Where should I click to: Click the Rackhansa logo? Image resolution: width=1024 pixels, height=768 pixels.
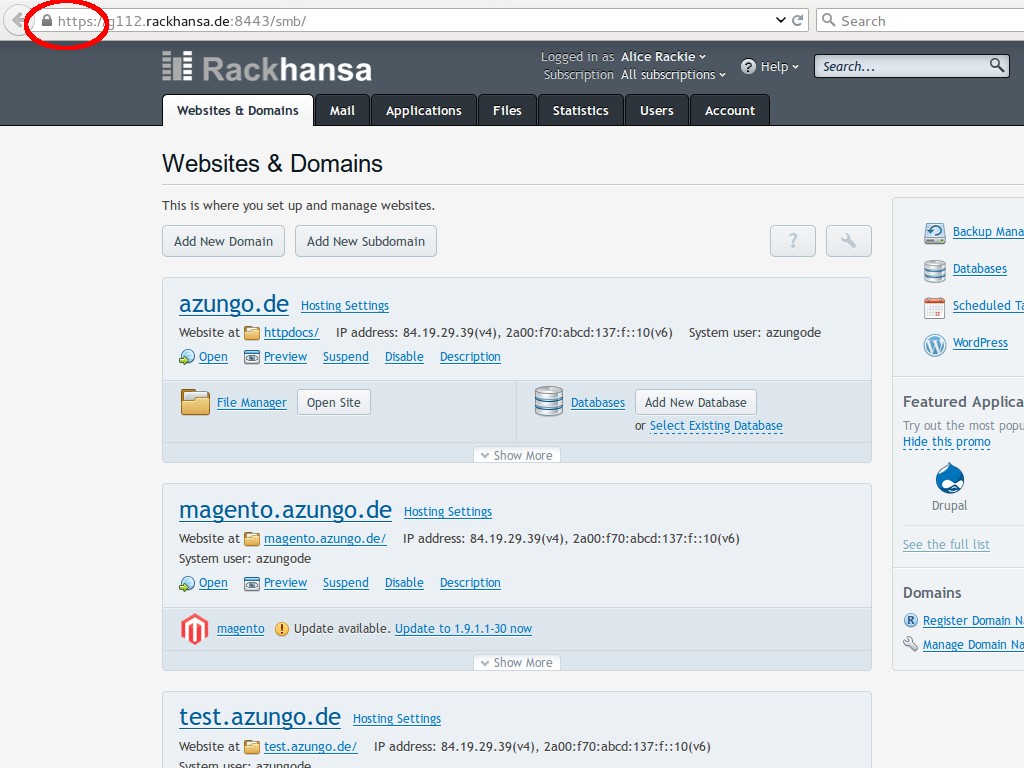click(266, 67)
